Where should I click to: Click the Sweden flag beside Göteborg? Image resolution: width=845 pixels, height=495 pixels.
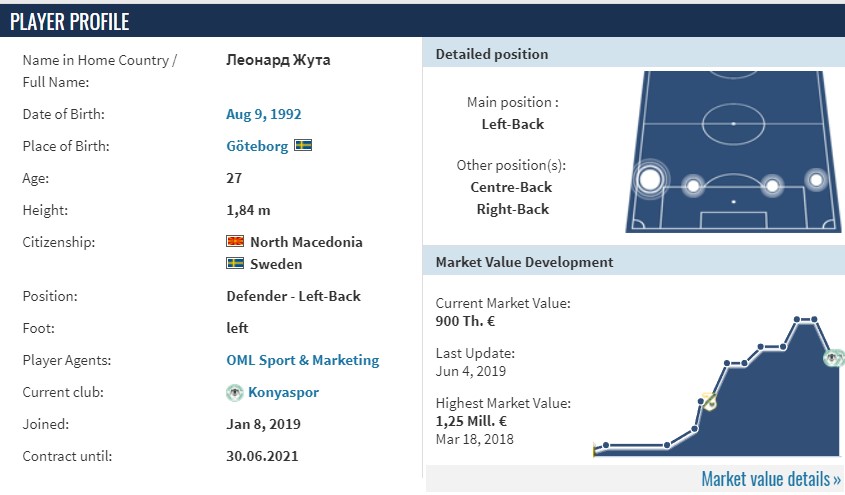(x=303, y=145)
